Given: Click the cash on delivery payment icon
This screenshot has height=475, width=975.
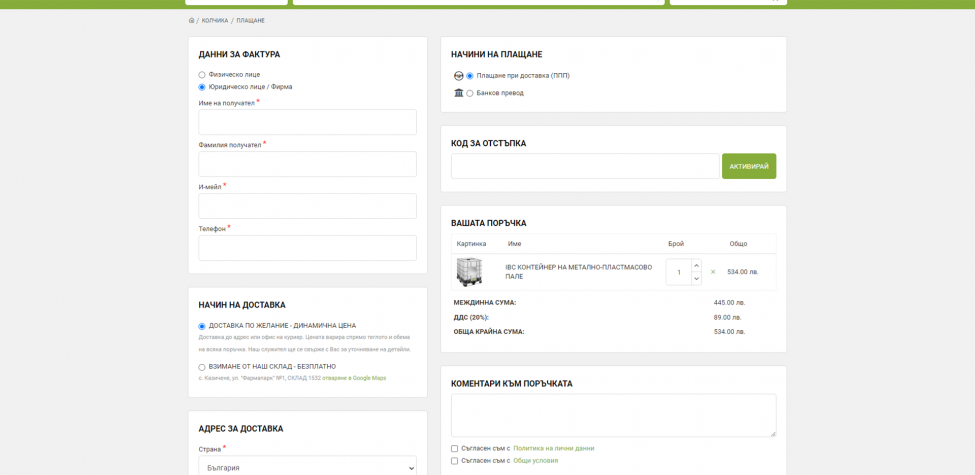Looking at the screenshot, I should [459, 76].
